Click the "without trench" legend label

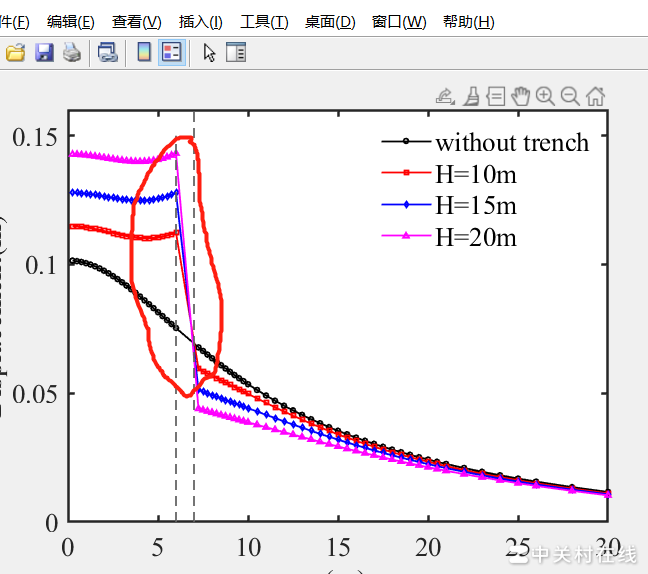click(512, 142)
